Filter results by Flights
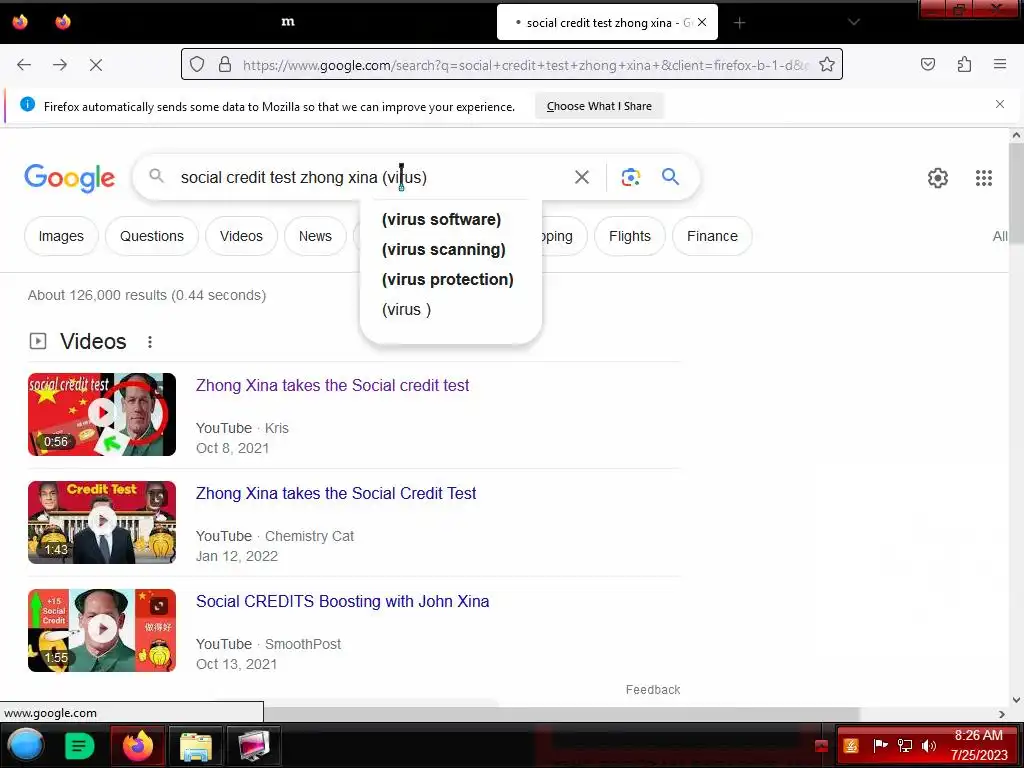 [630, 236]
